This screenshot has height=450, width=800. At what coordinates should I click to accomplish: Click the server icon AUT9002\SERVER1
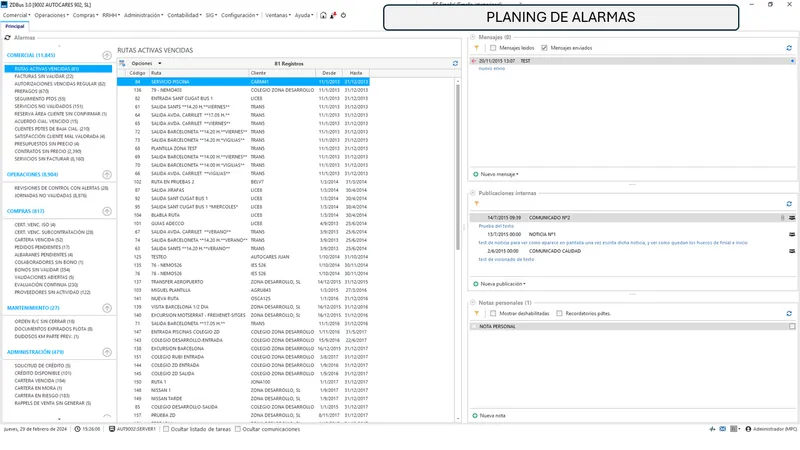pos(112,429)
